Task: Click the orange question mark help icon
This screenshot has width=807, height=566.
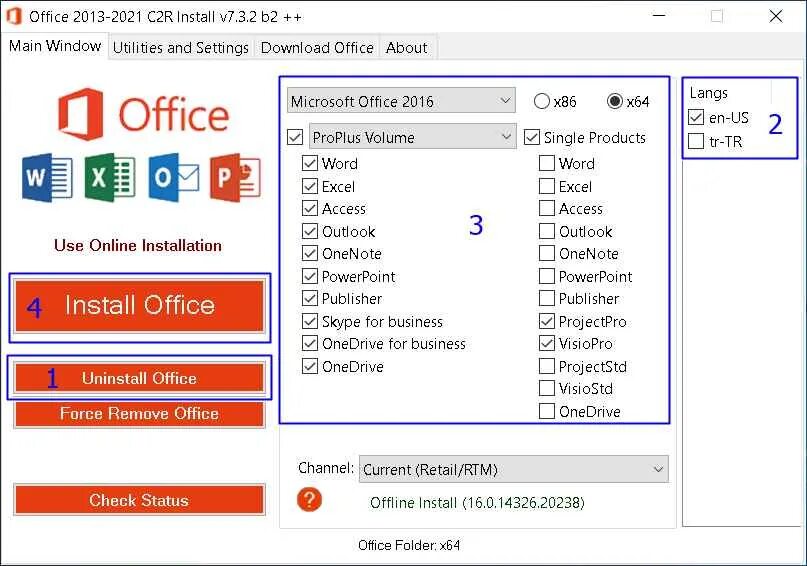Action: tap(309, 499)
